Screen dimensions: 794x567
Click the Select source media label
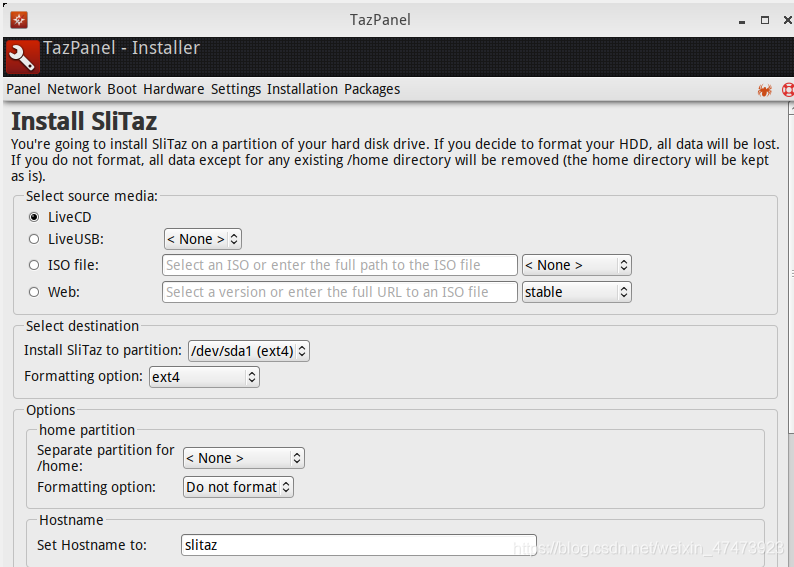92,196
